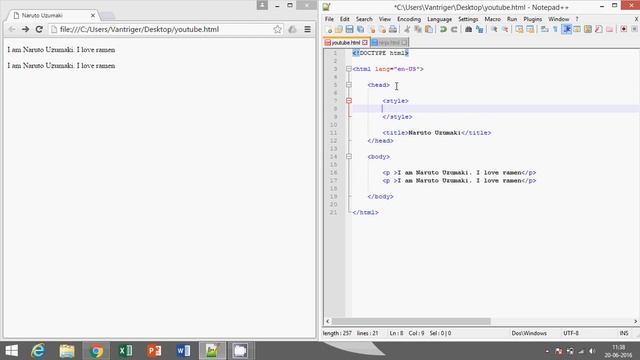Viewport: 640px width, 360px height.
Task: Click the stop recording macro icon
Action: (x=634, y=29)
